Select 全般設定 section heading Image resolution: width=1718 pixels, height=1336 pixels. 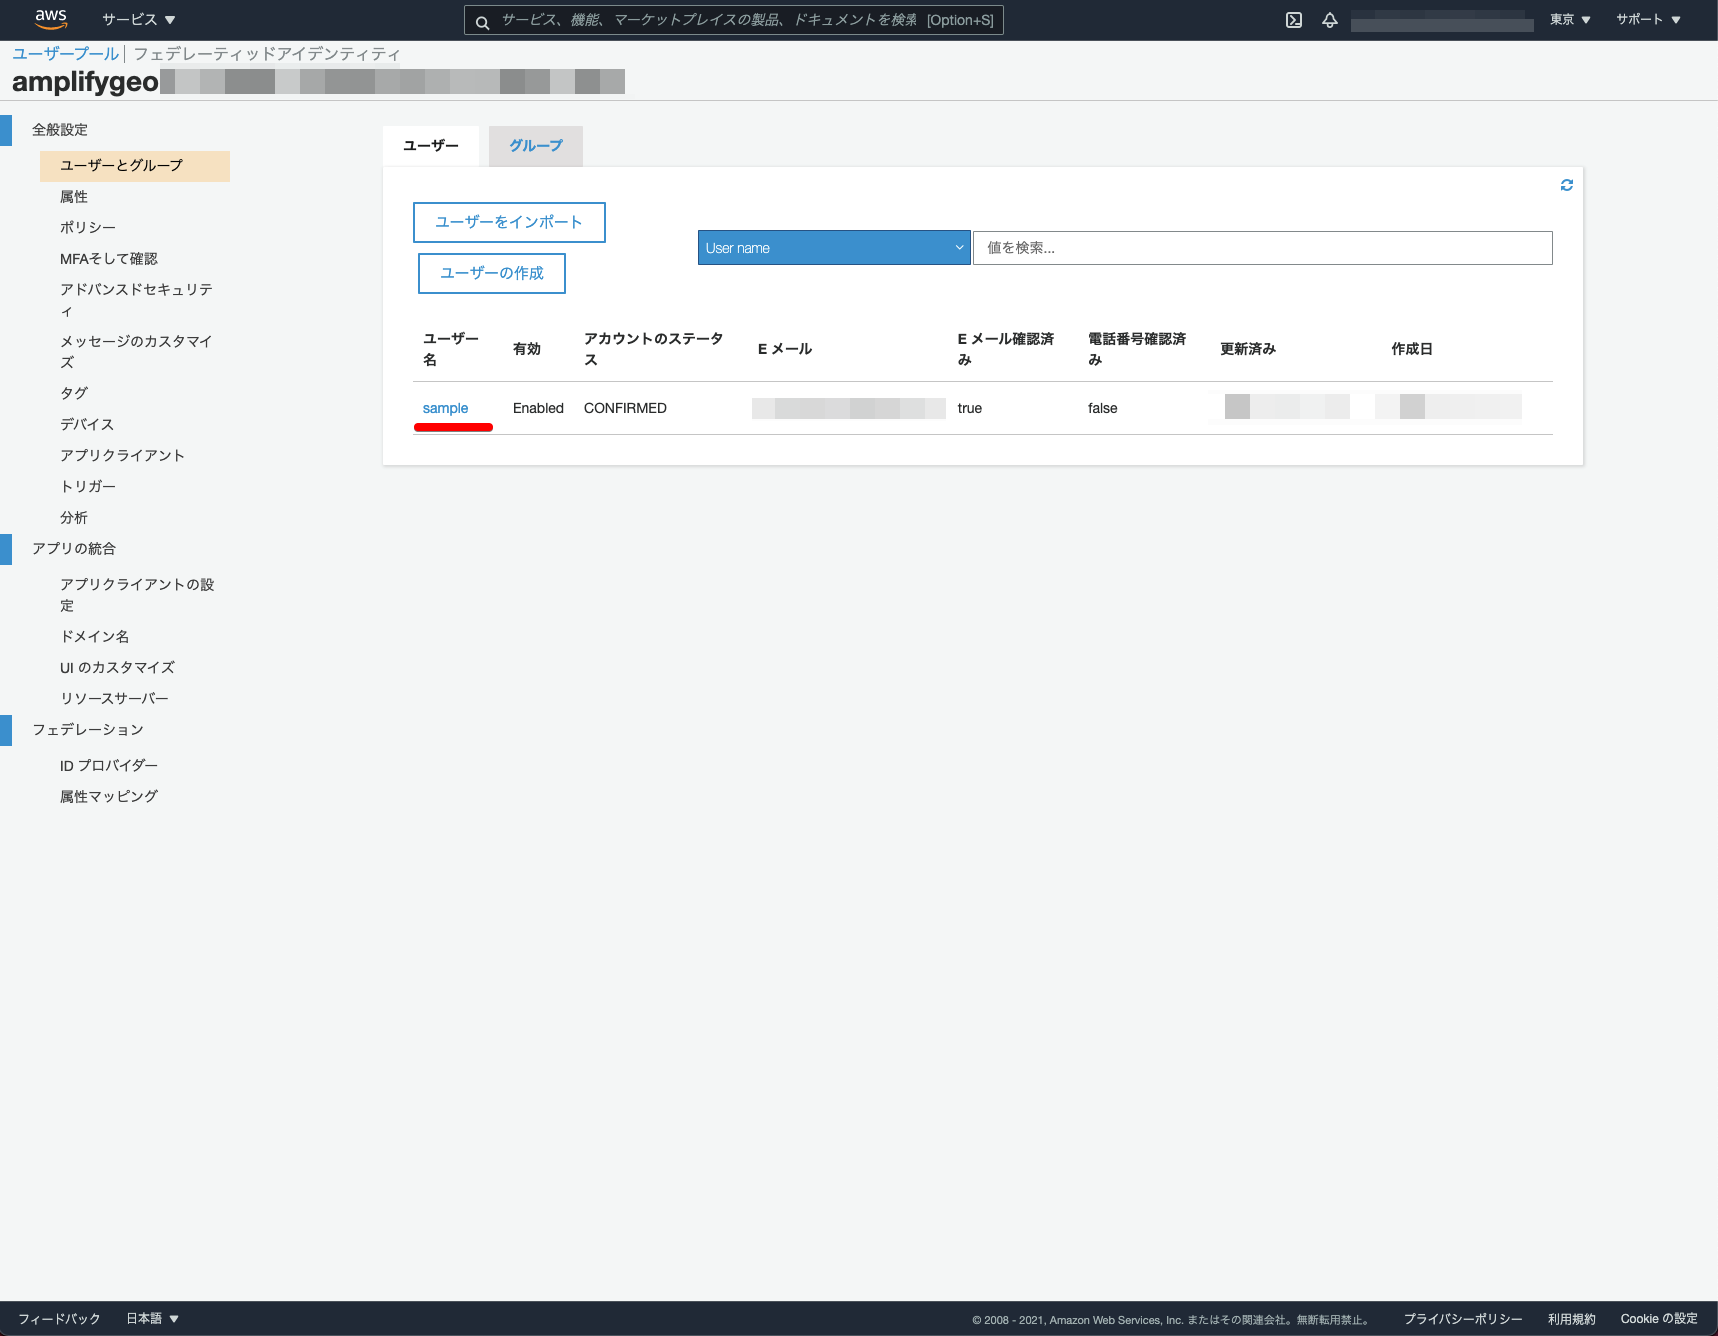[x=60, y=130]
